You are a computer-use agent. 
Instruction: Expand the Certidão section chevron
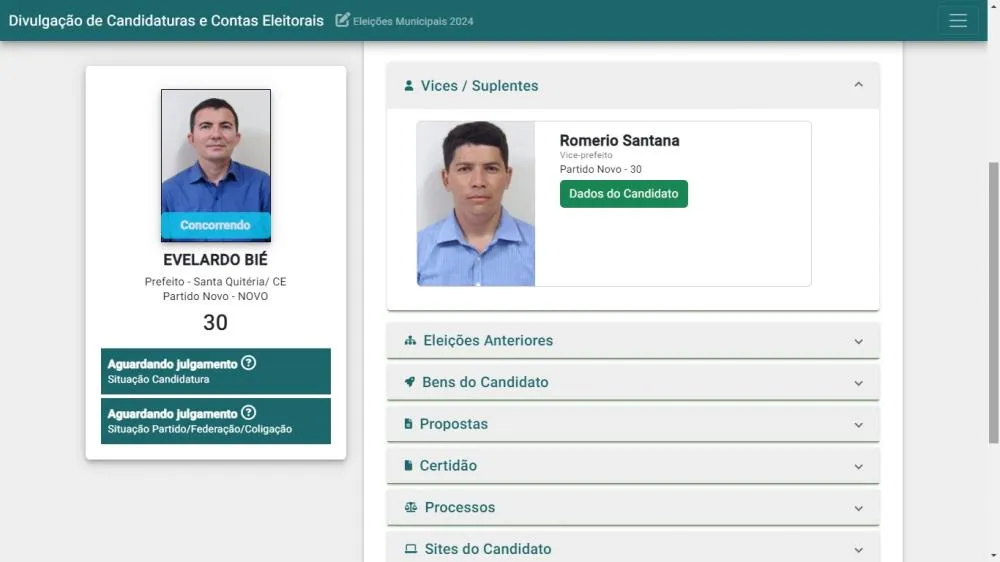click(858, 466)
